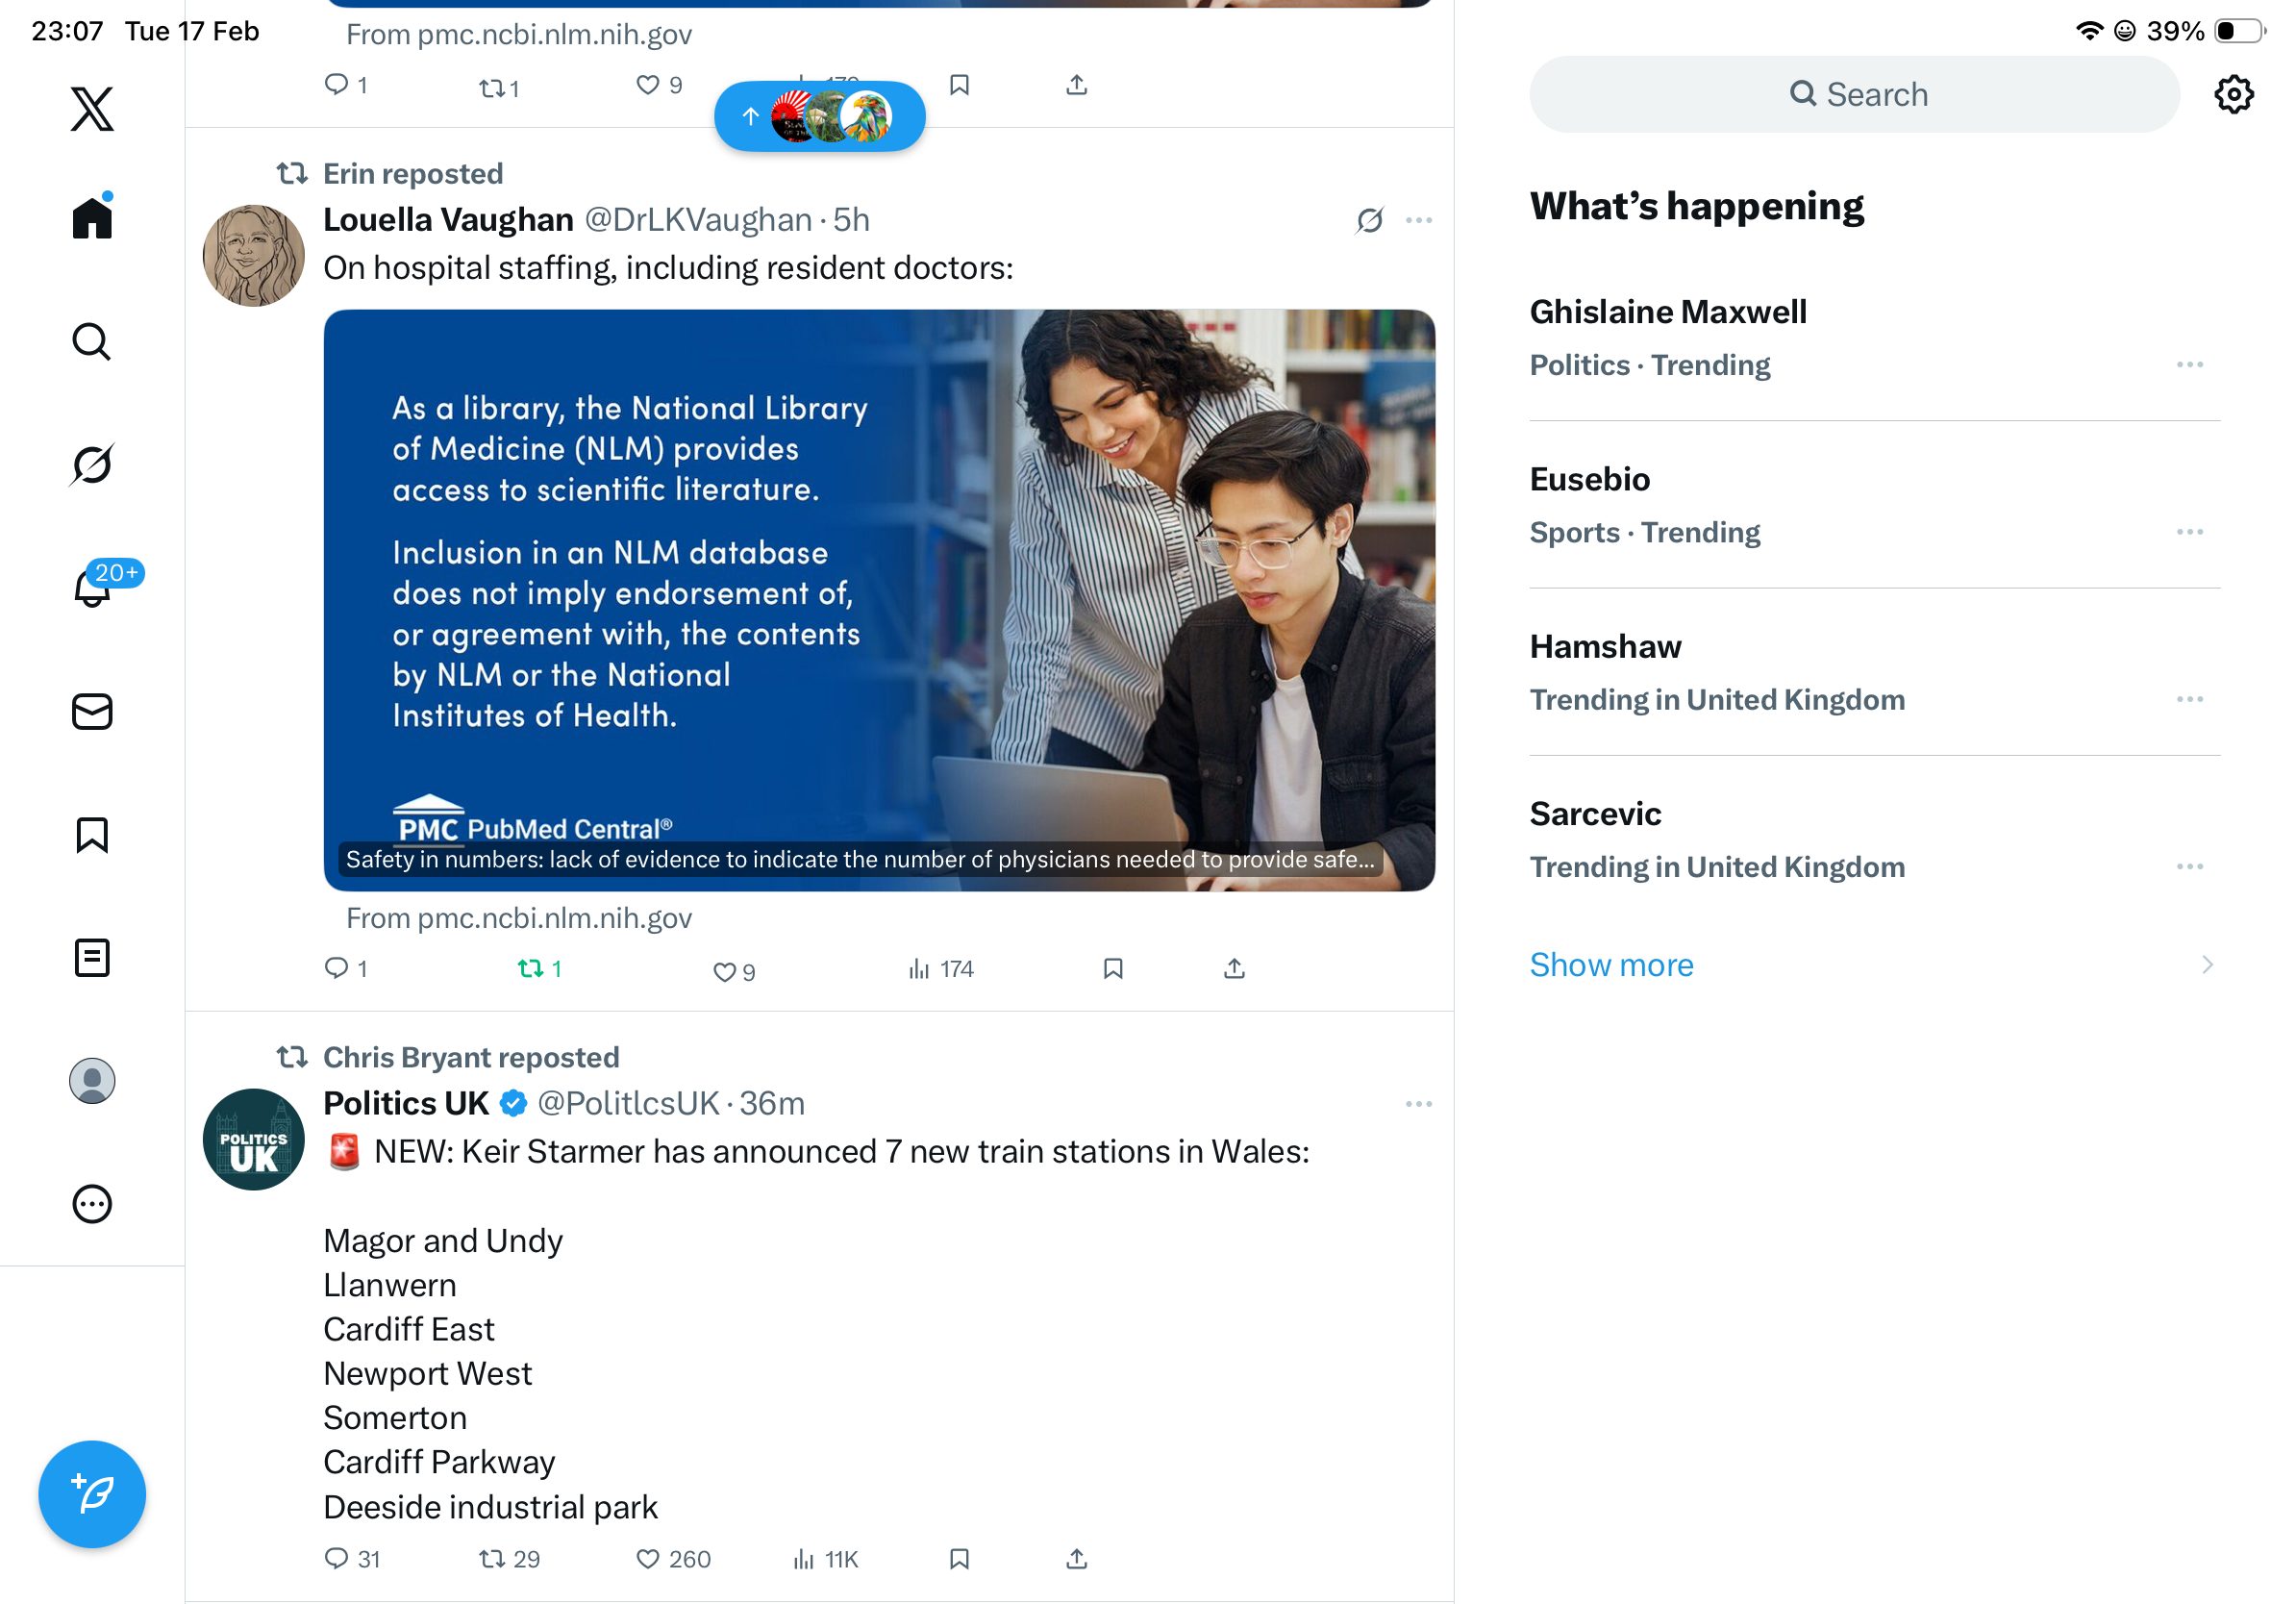Image resolution: width=2296 pixels, height=1604 pixels.
Task: Open Grok from the sidebar
Action: pyautogui.click(x=92, y=465)
